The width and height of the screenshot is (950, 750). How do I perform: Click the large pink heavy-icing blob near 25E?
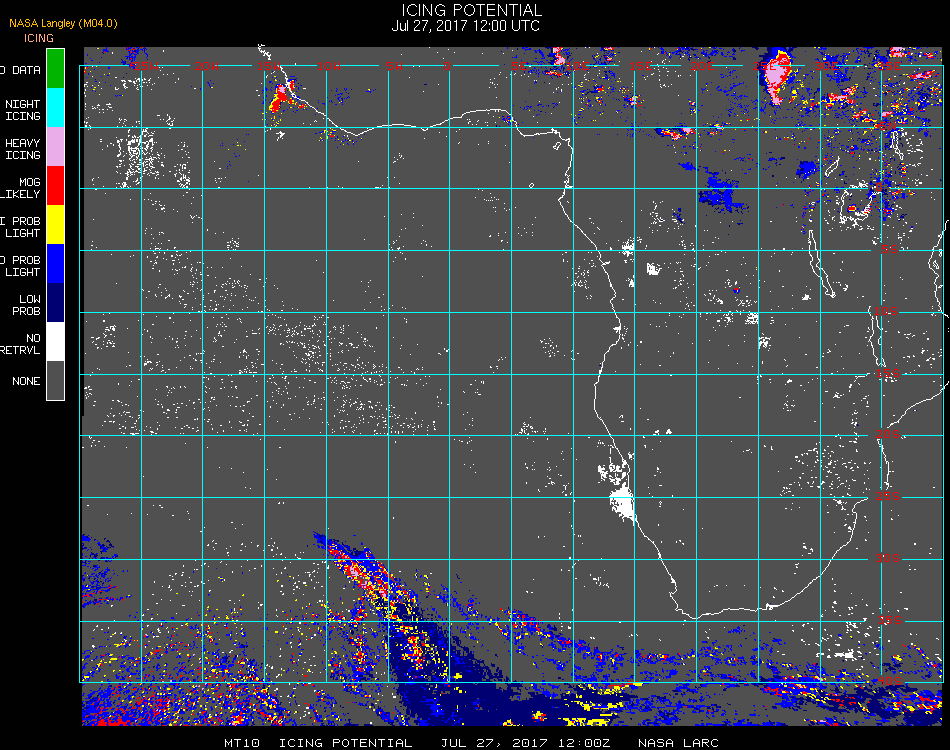tap(777, 78)
